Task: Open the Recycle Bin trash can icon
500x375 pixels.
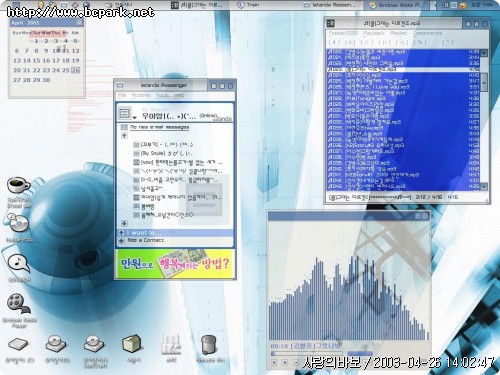Action: click(209, 344)
